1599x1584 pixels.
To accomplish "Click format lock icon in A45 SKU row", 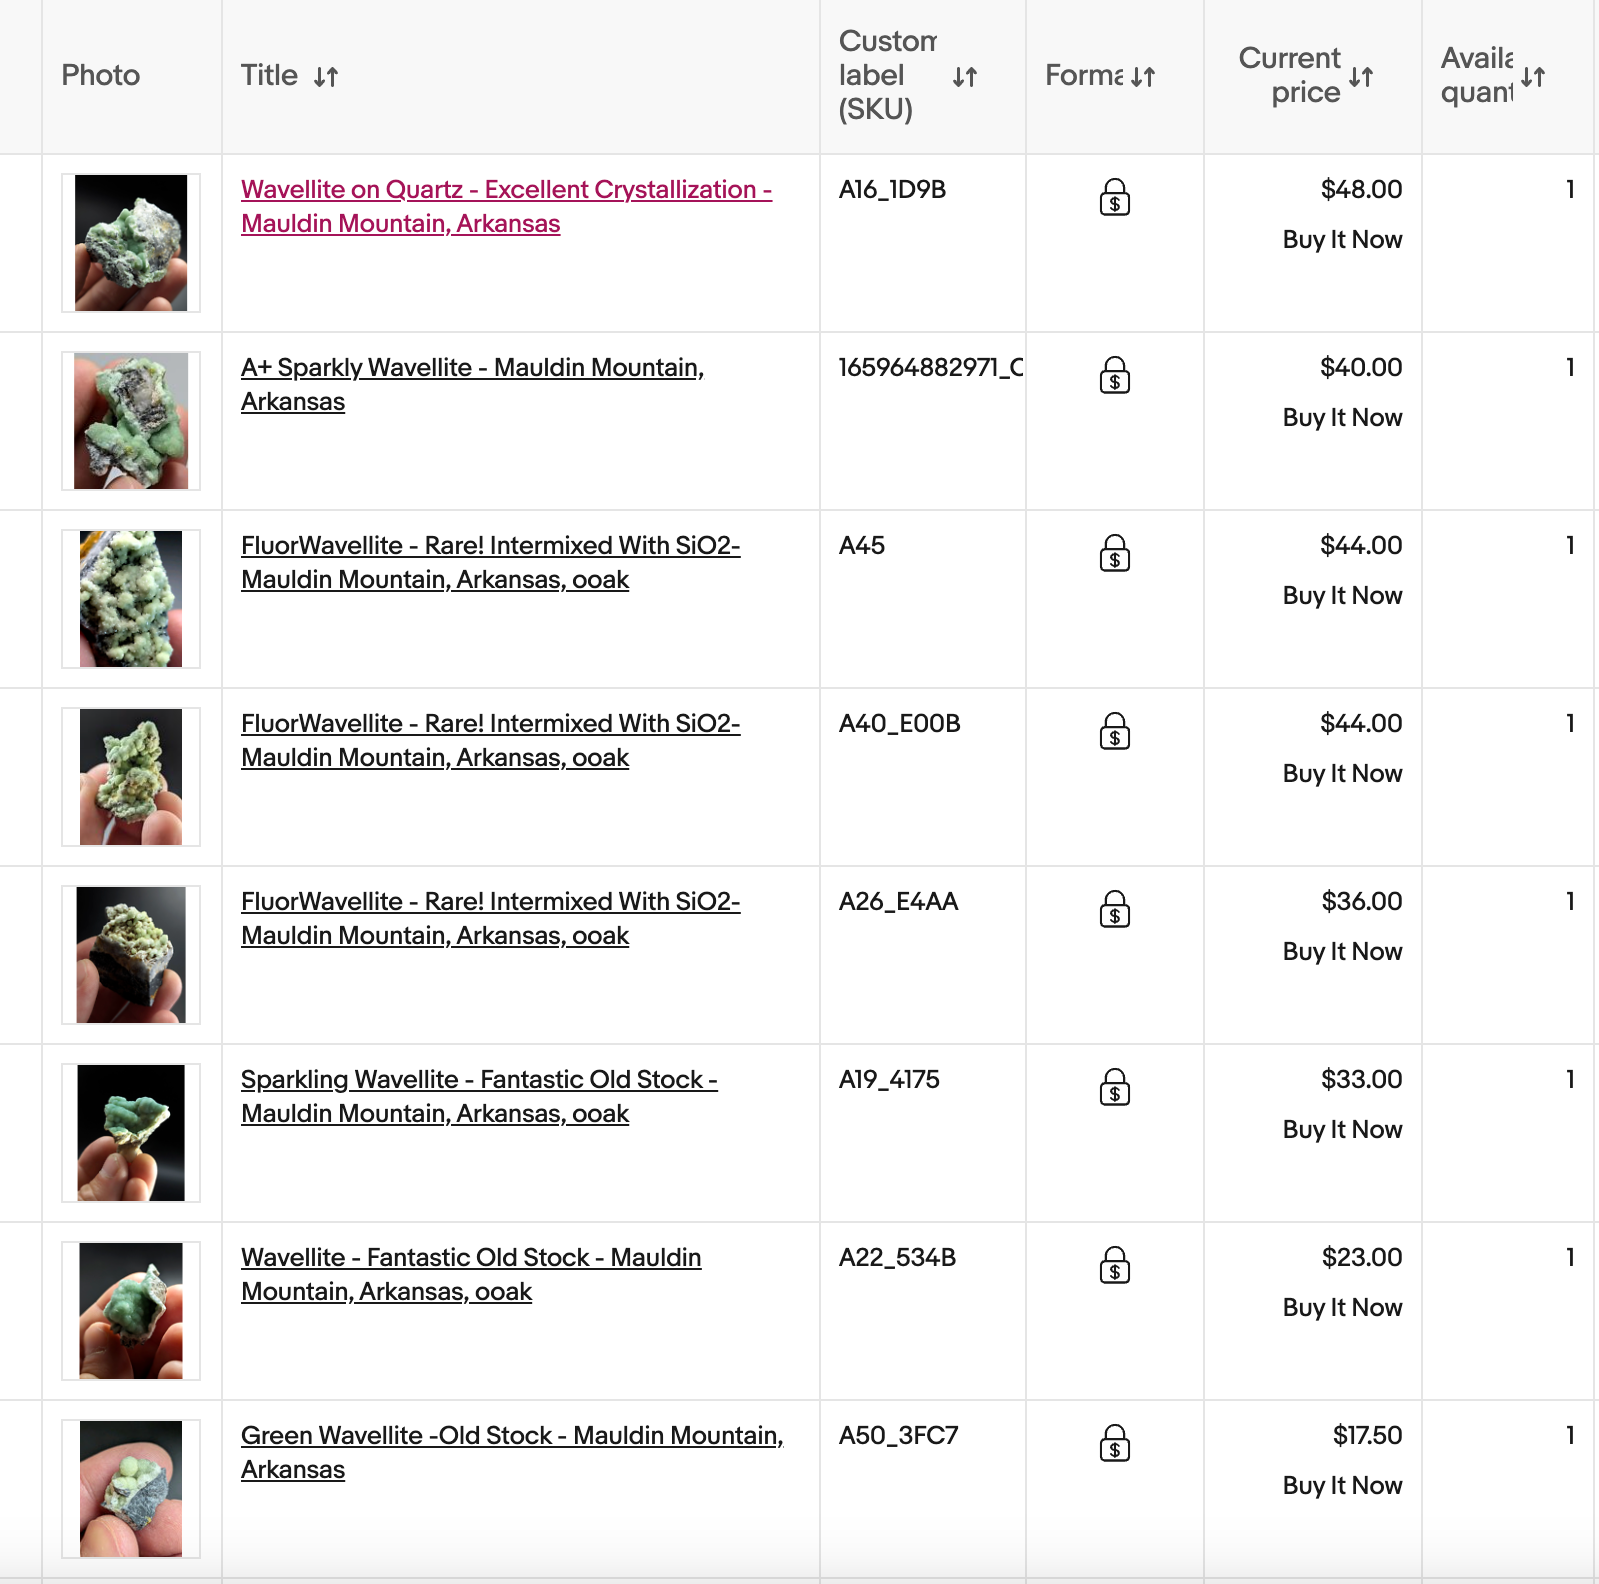I will click(1114, 554).
